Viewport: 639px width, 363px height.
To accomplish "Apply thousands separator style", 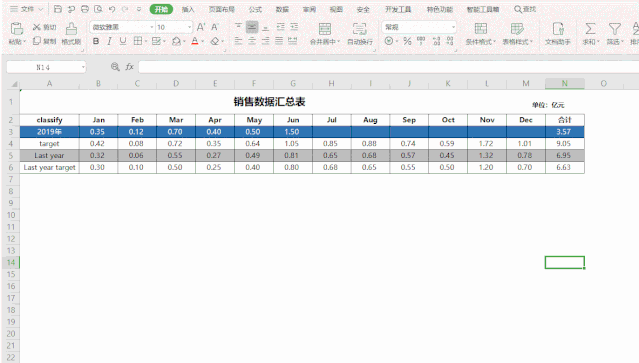I will pos(421,41).
